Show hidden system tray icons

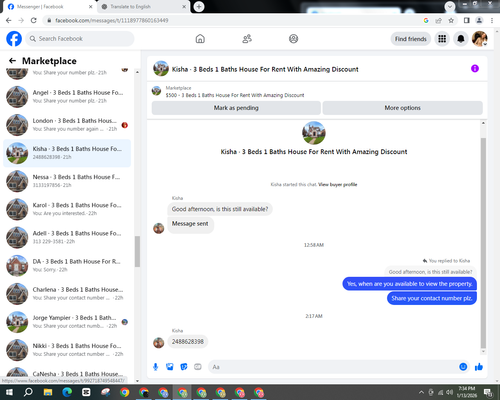click(x=421, y=392)
